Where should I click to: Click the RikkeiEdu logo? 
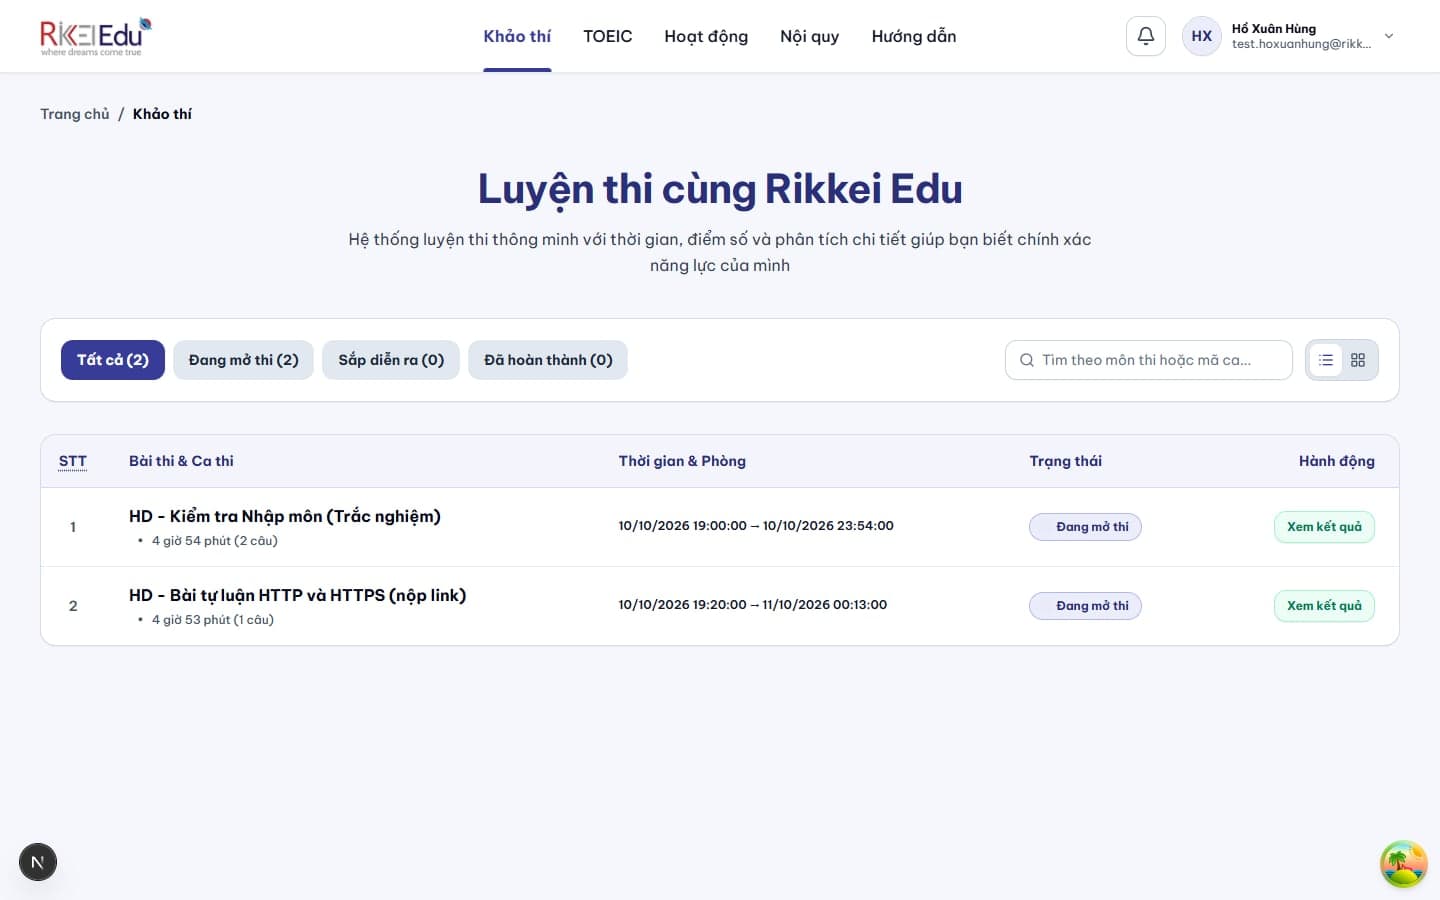tap(96, 36)
